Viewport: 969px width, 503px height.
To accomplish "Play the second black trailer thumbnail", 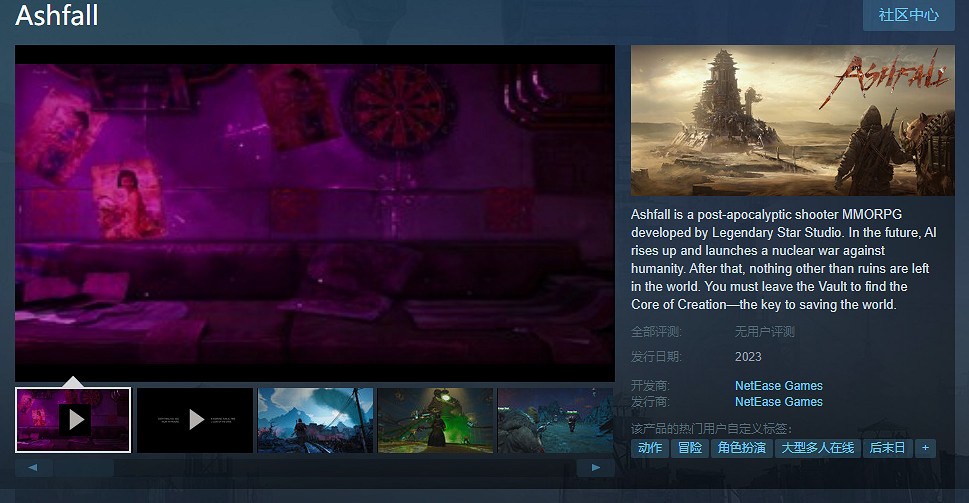I will pyautogui.click(x=195, y=419).
